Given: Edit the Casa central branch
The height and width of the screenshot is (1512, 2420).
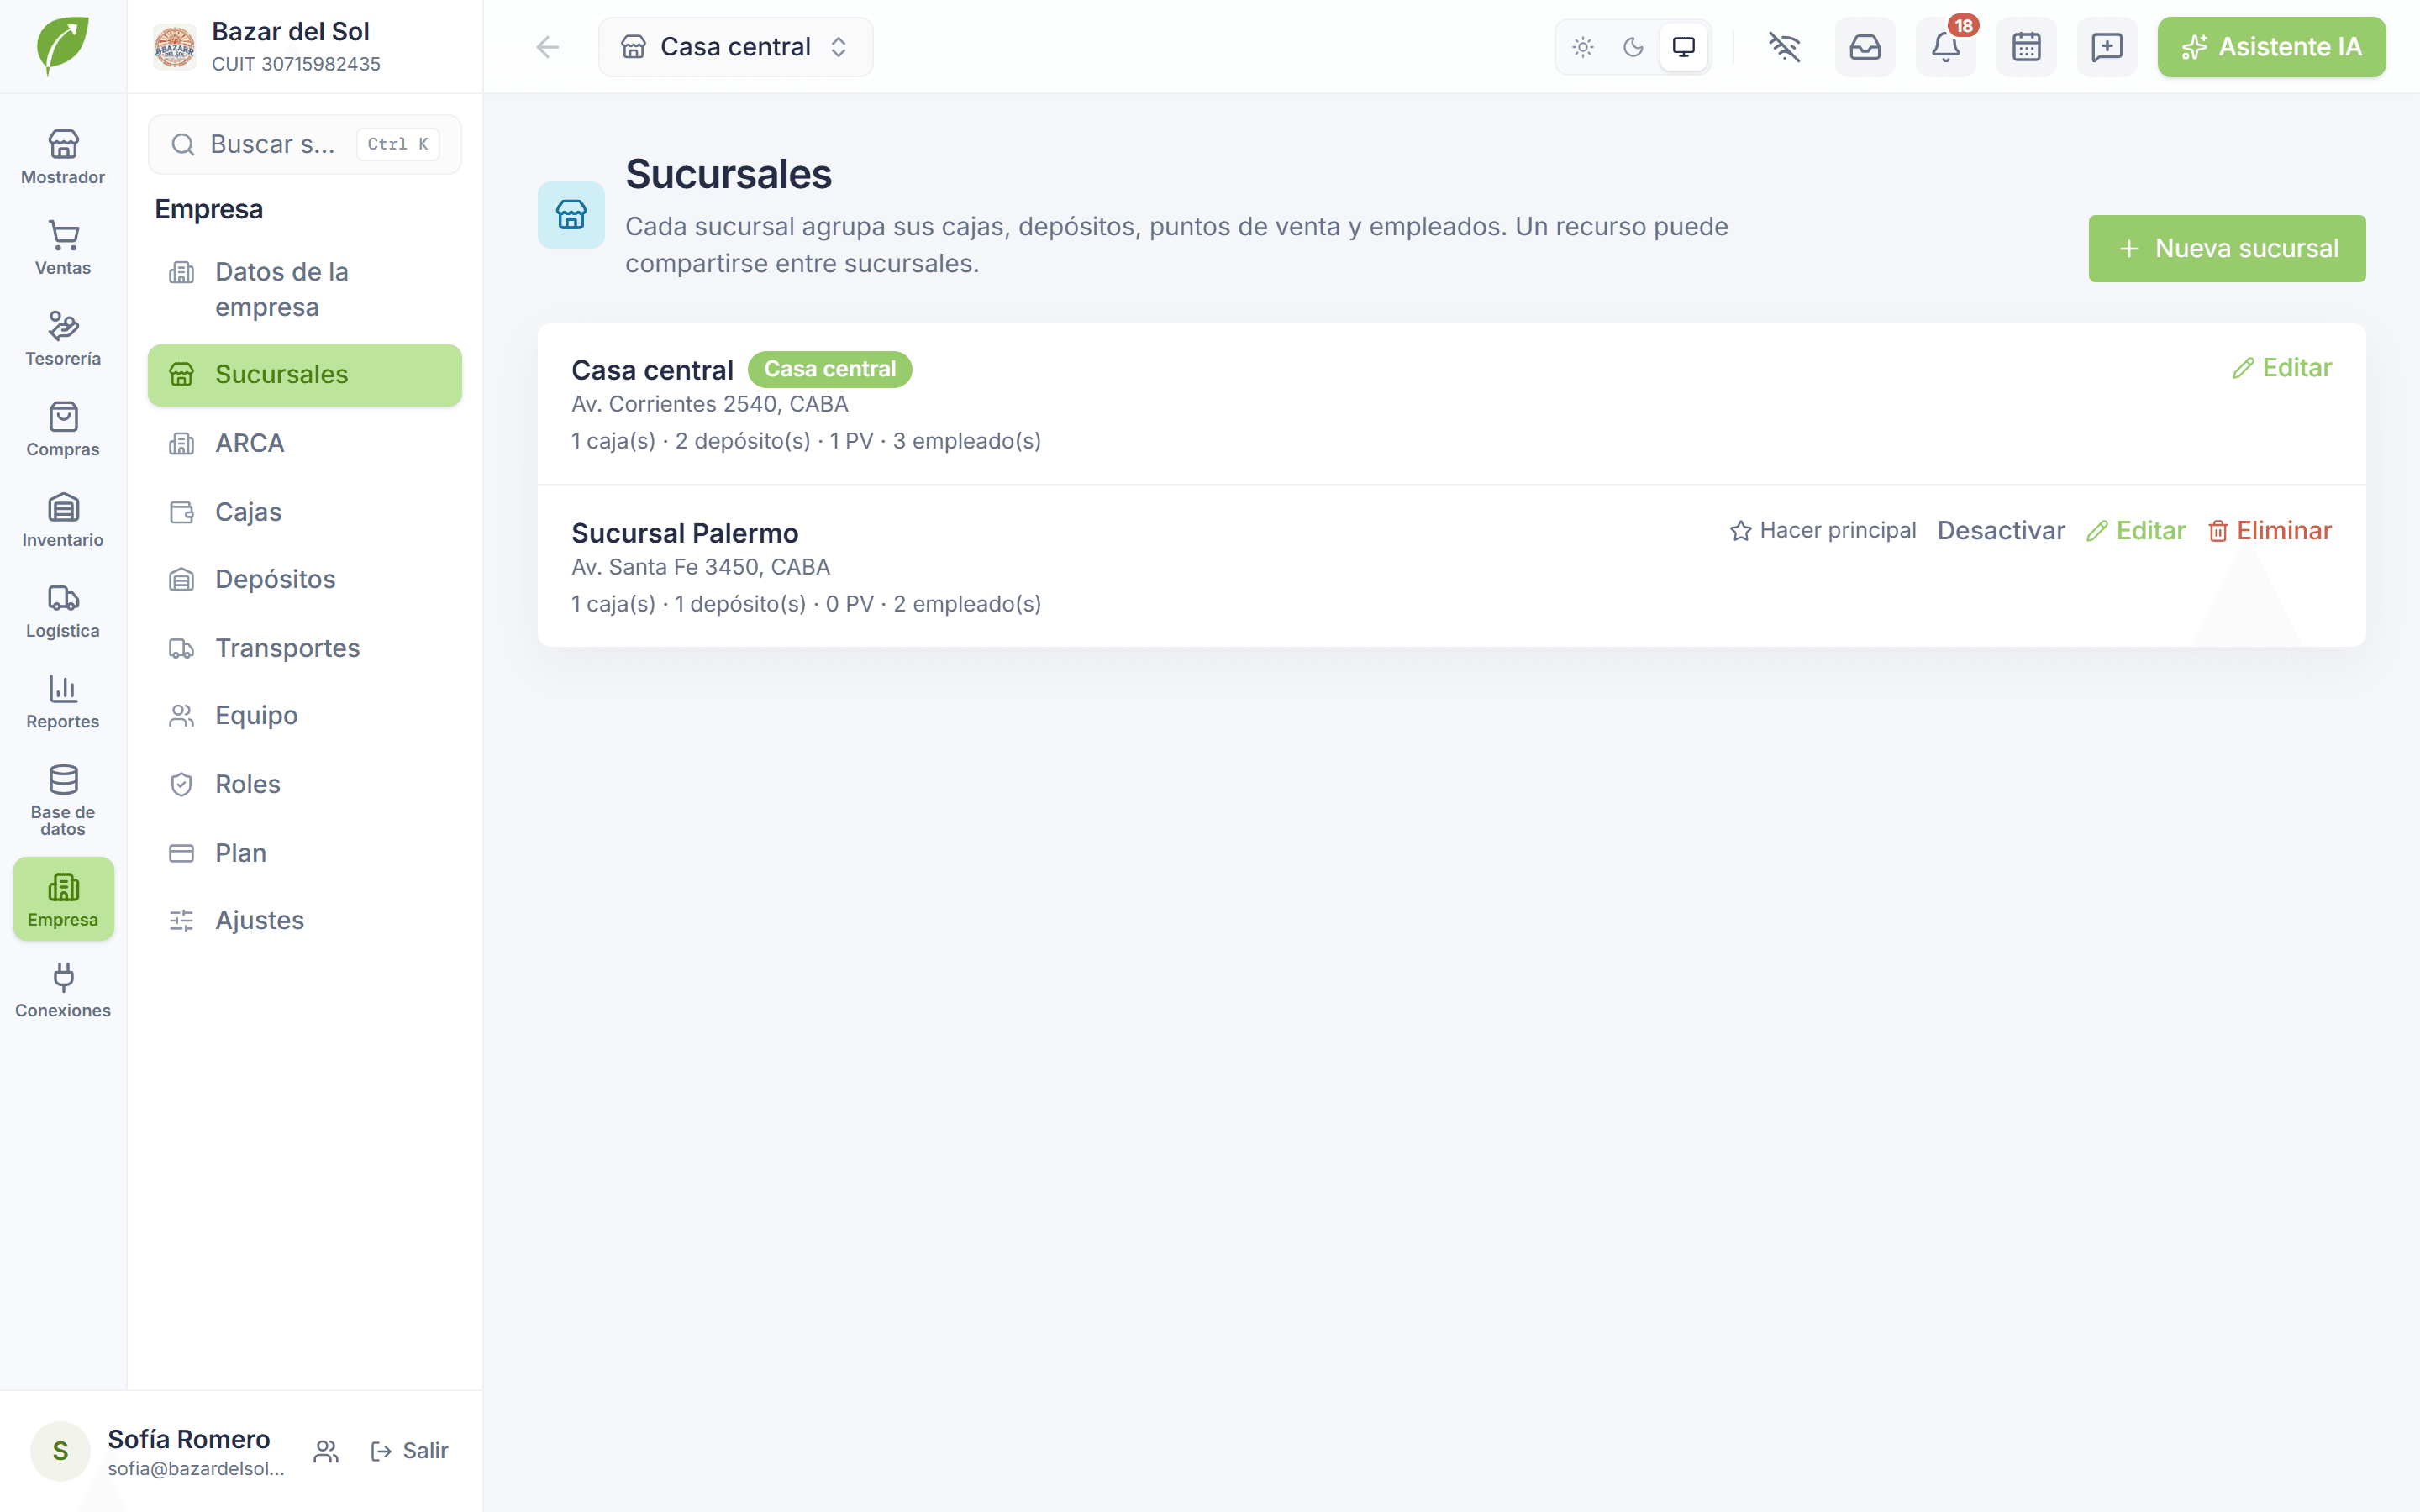Looking at the screenshot, I should click(2282, 368).
